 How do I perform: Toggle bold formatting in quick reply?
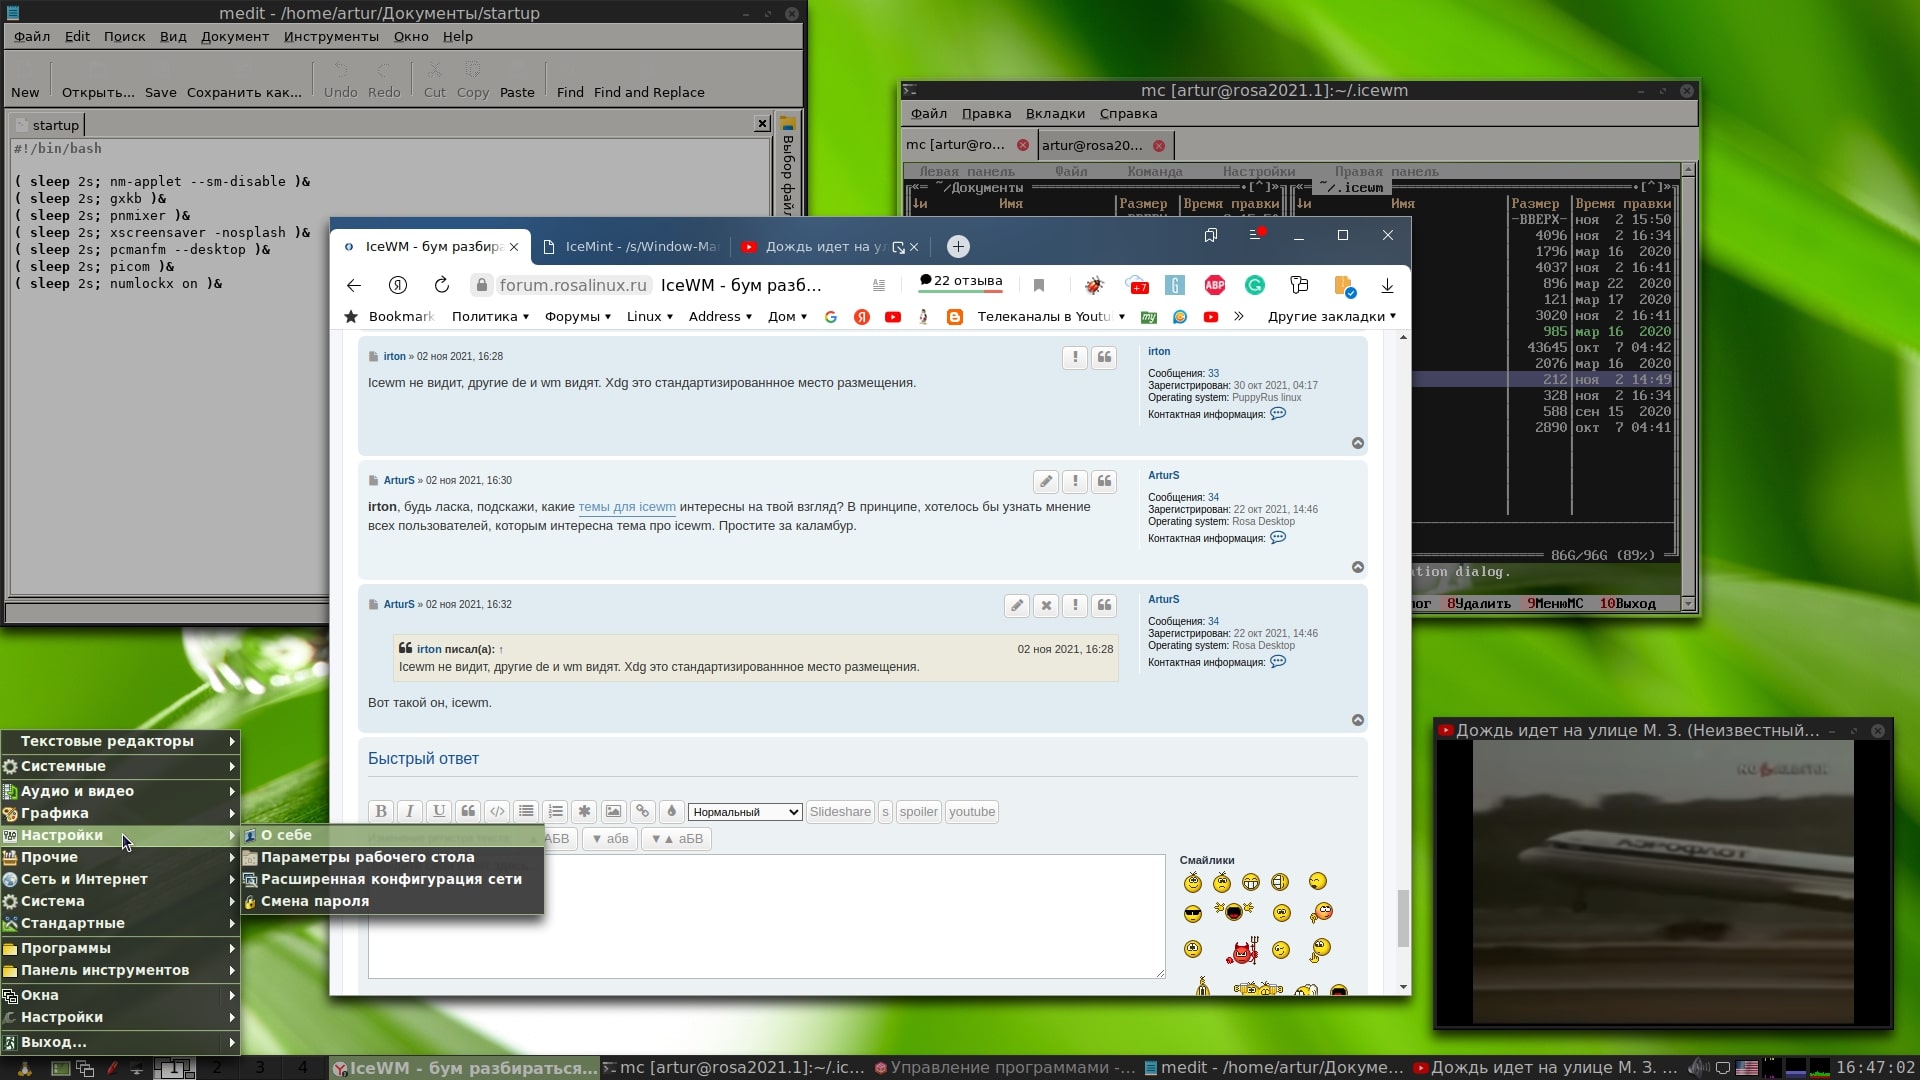pos(380,812)
